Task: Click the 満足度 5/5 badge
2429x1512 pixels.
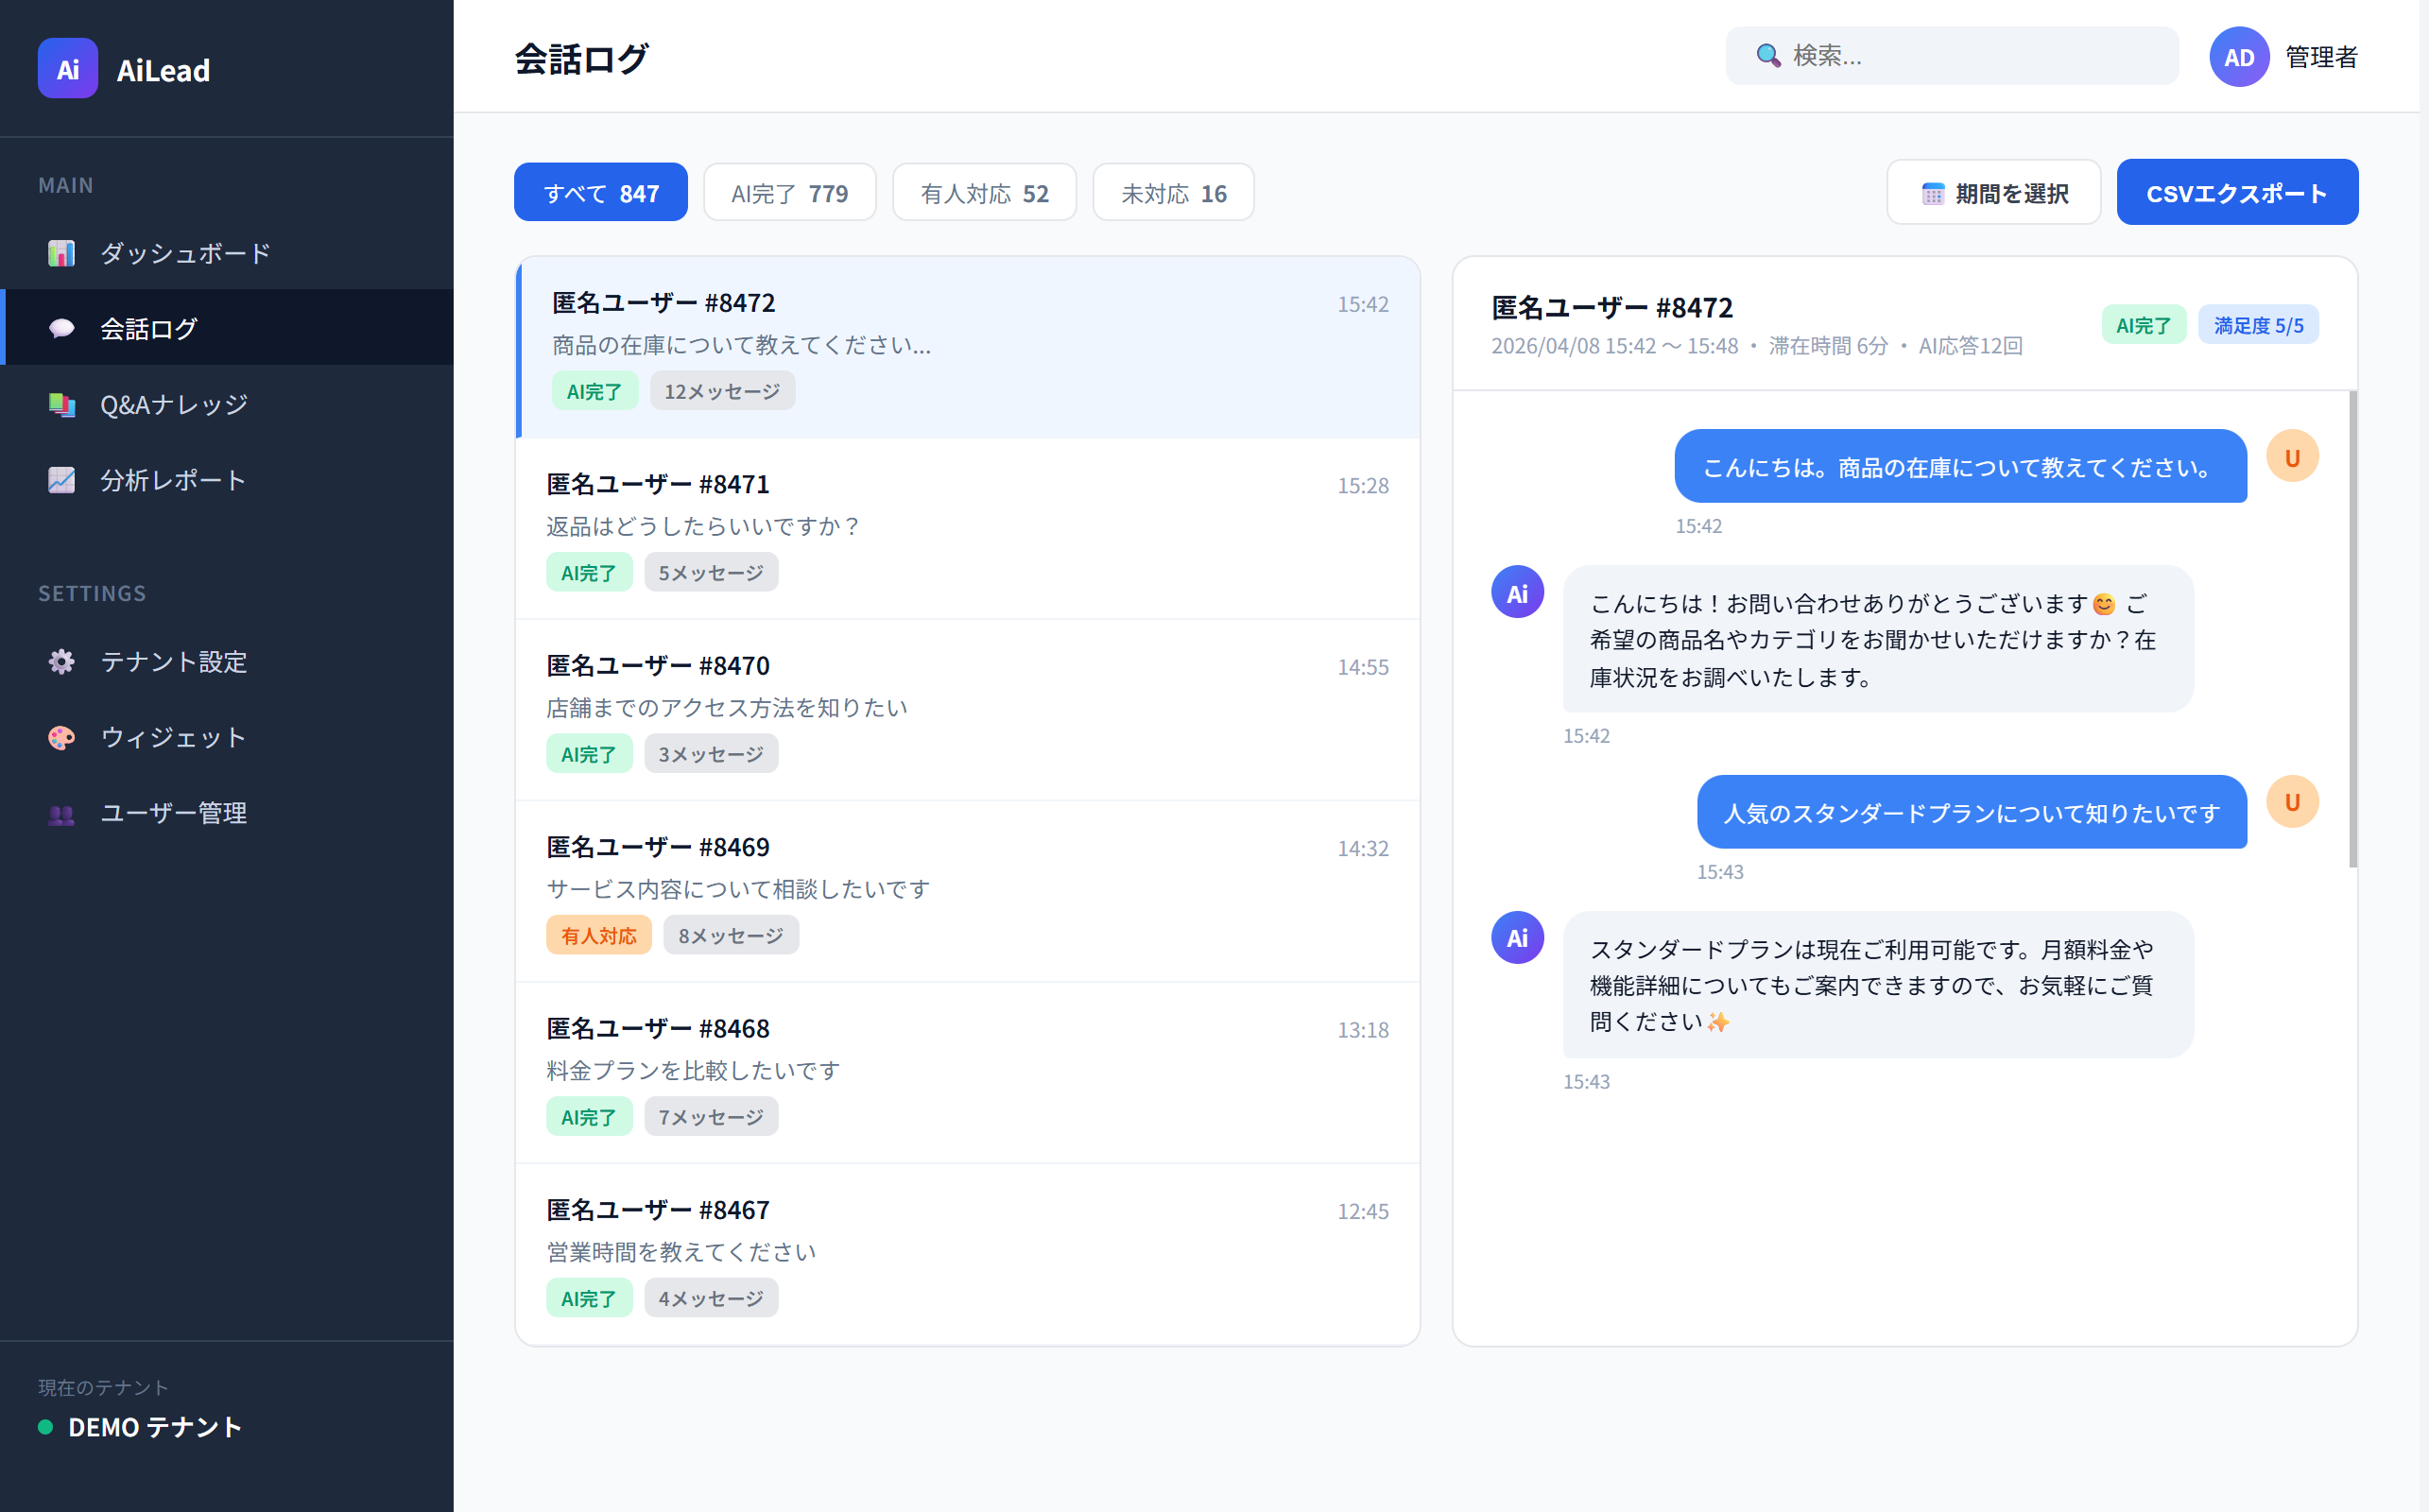Action: tap(2258, 324)
